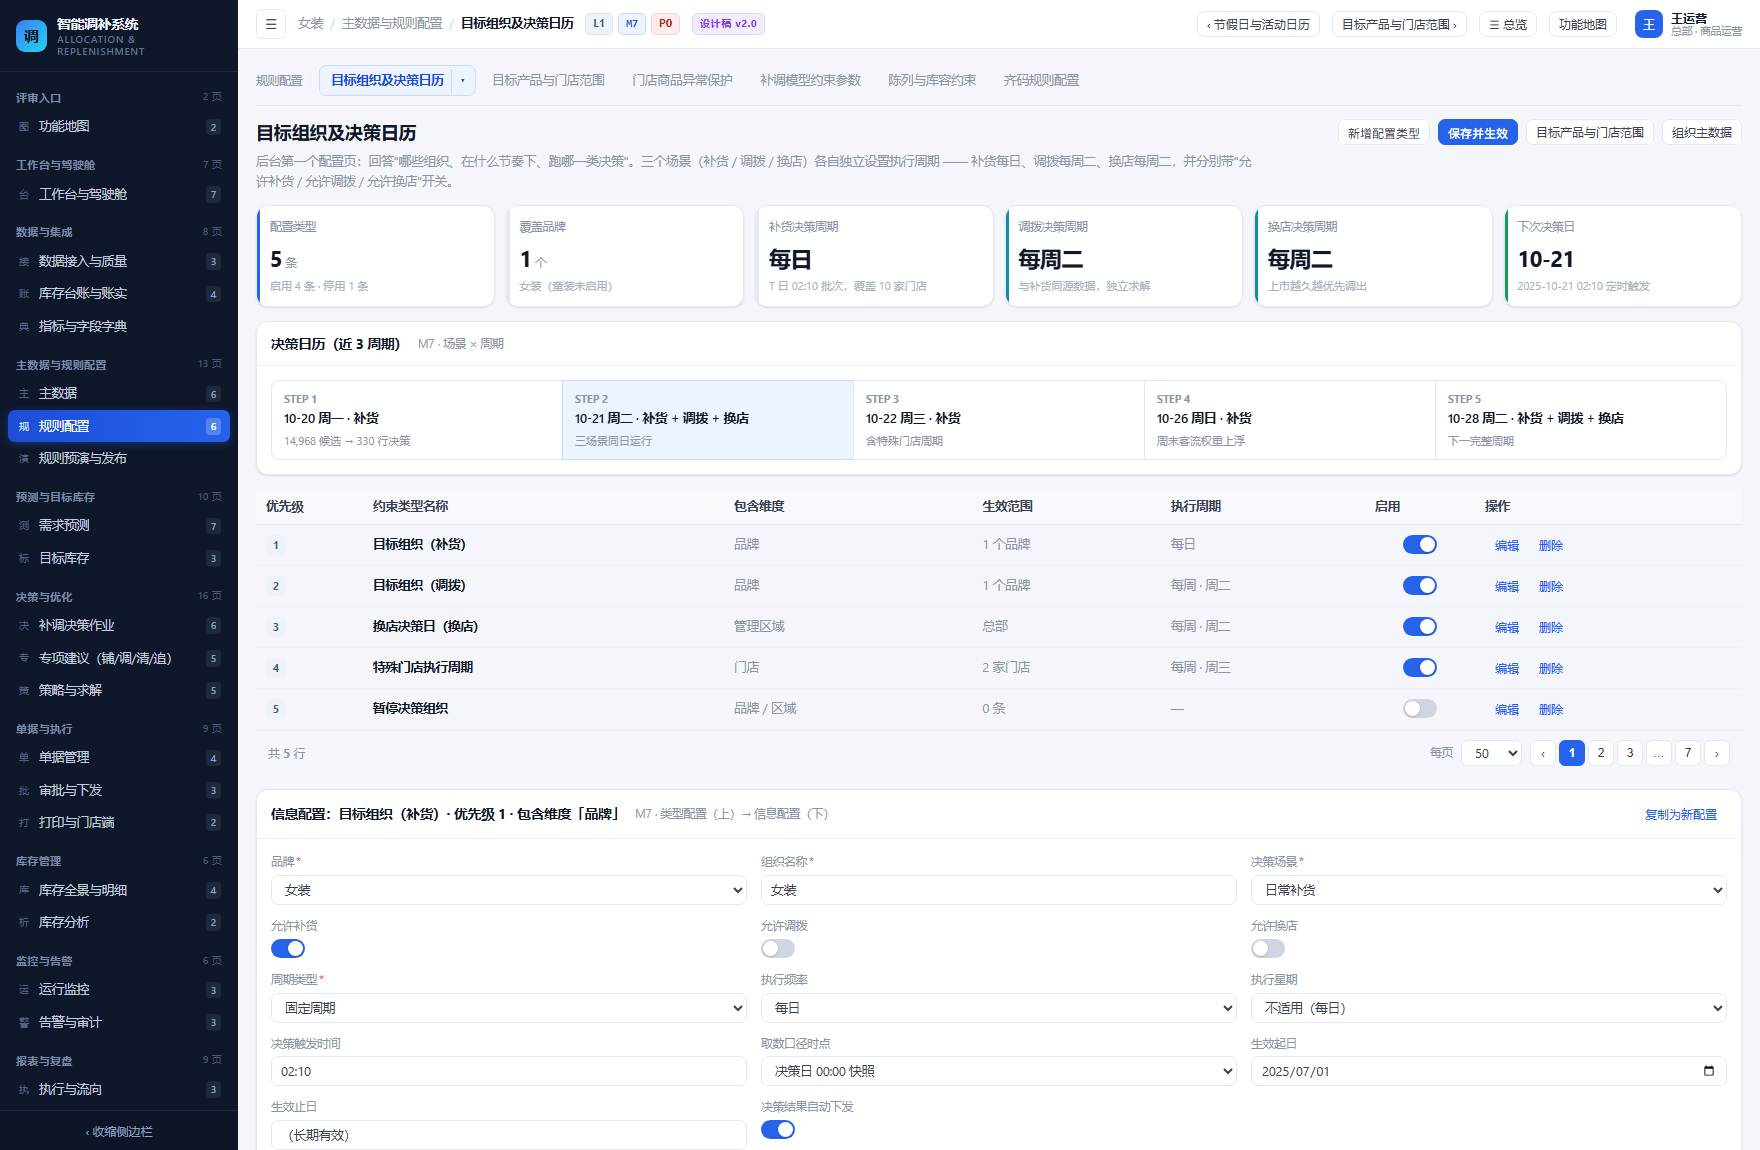Click 编辑 for 特殊门店执行周期 row
The width and height of the screenshot is (1760, 1150).
[x=1507, y=668]
